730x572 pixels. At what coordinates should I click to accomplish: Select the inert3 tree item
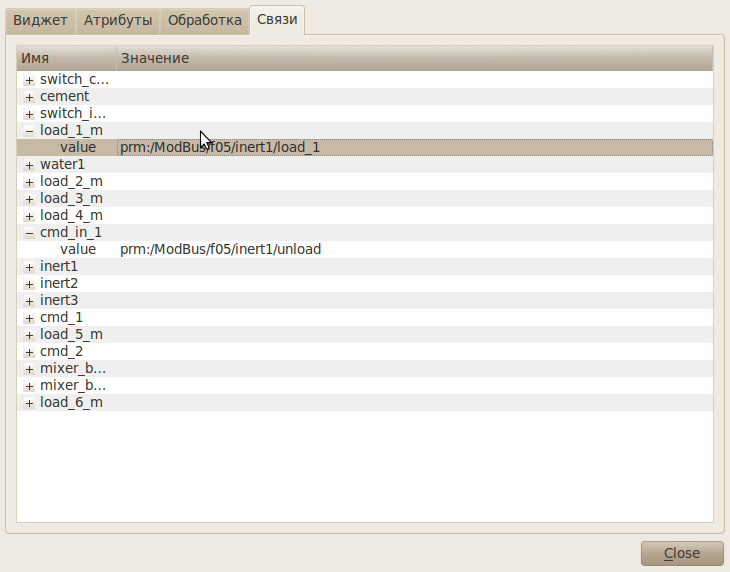click(x=59, y=300)
